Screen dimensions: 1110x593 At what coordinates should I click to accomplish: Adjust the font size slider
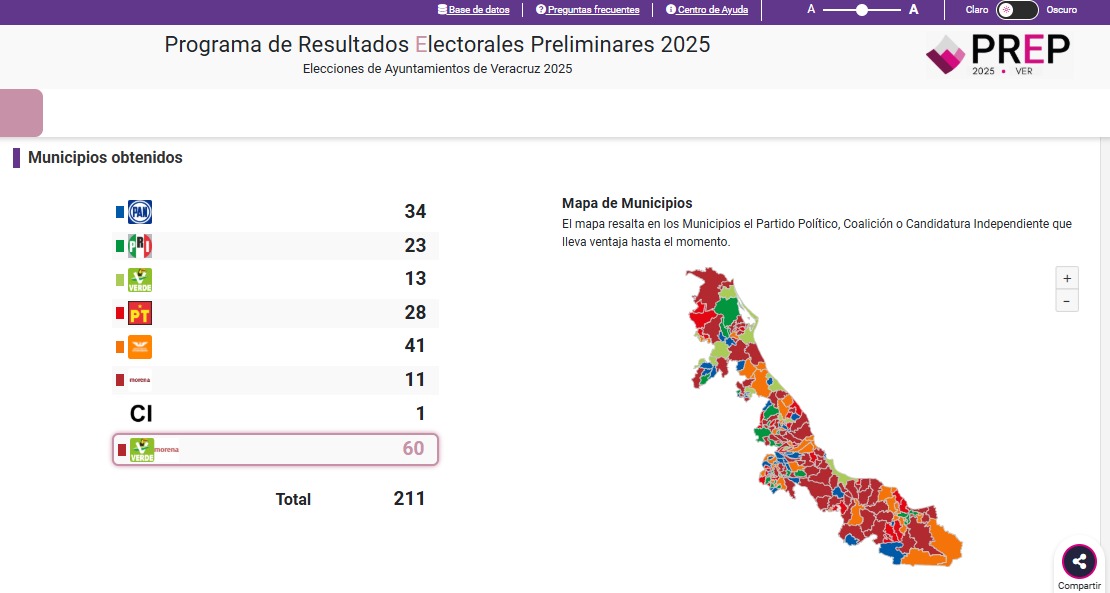pos(862,10)
